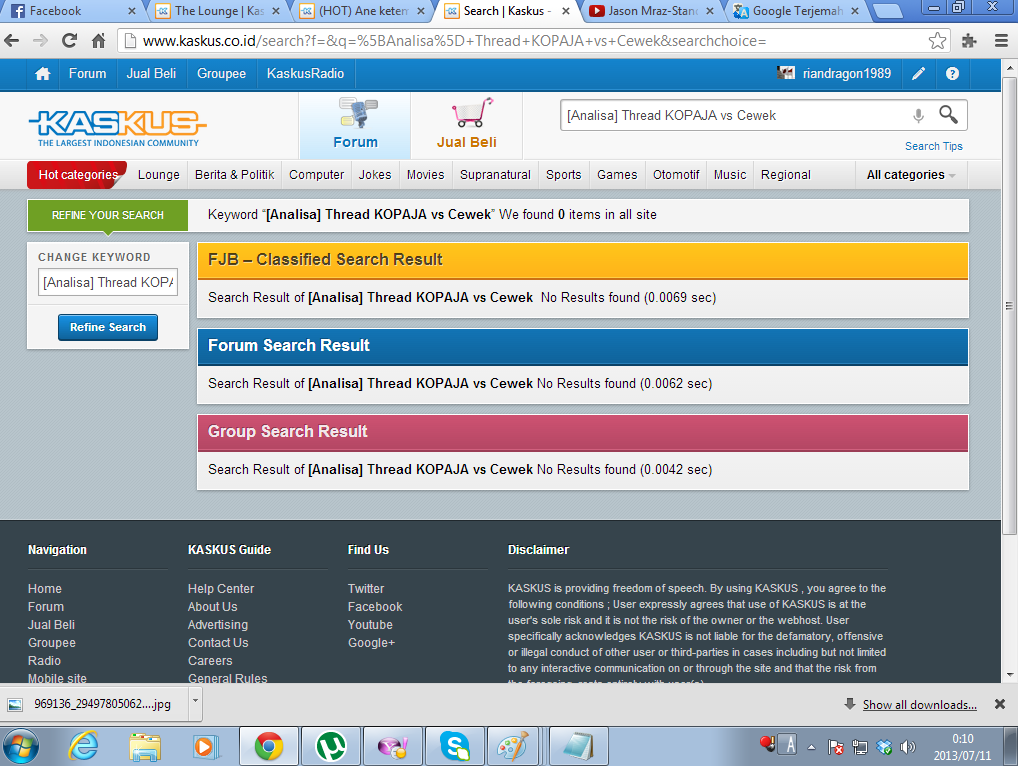Open uTorrent from the taskbar
Image resolution: width=1024 pixels, height=768 pixels.
point(330,746)
